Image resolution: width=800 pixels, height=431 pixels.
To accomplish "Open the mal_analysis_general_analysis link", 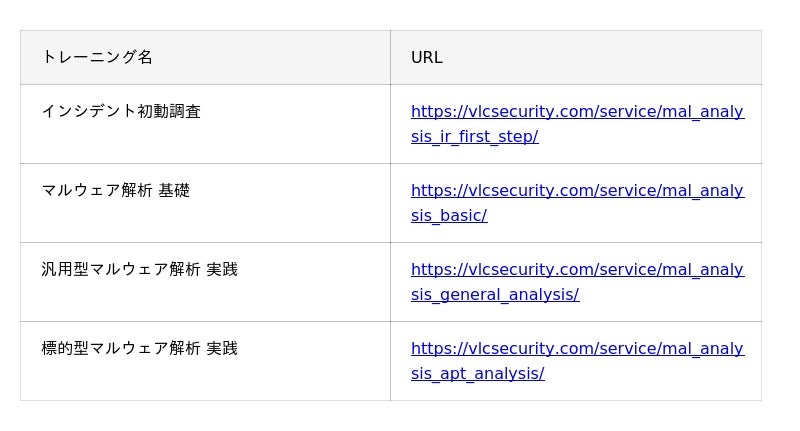I will click(577, 282).
